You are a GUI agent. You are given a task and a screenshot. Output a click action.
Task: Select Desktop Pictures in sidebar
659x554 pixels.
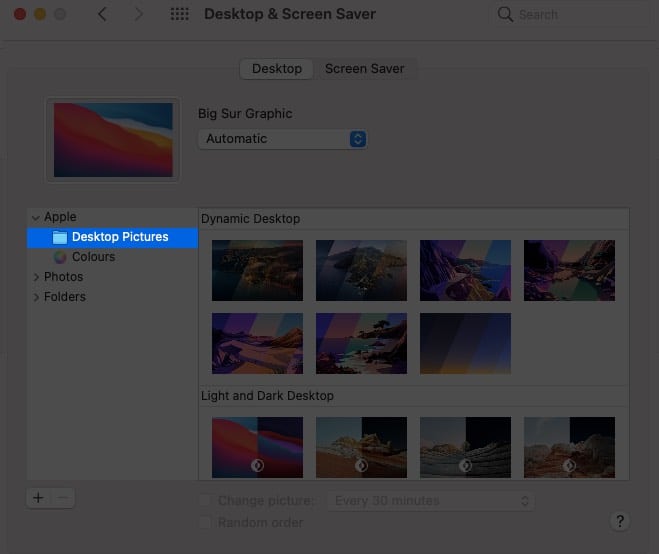click(112, 237)
